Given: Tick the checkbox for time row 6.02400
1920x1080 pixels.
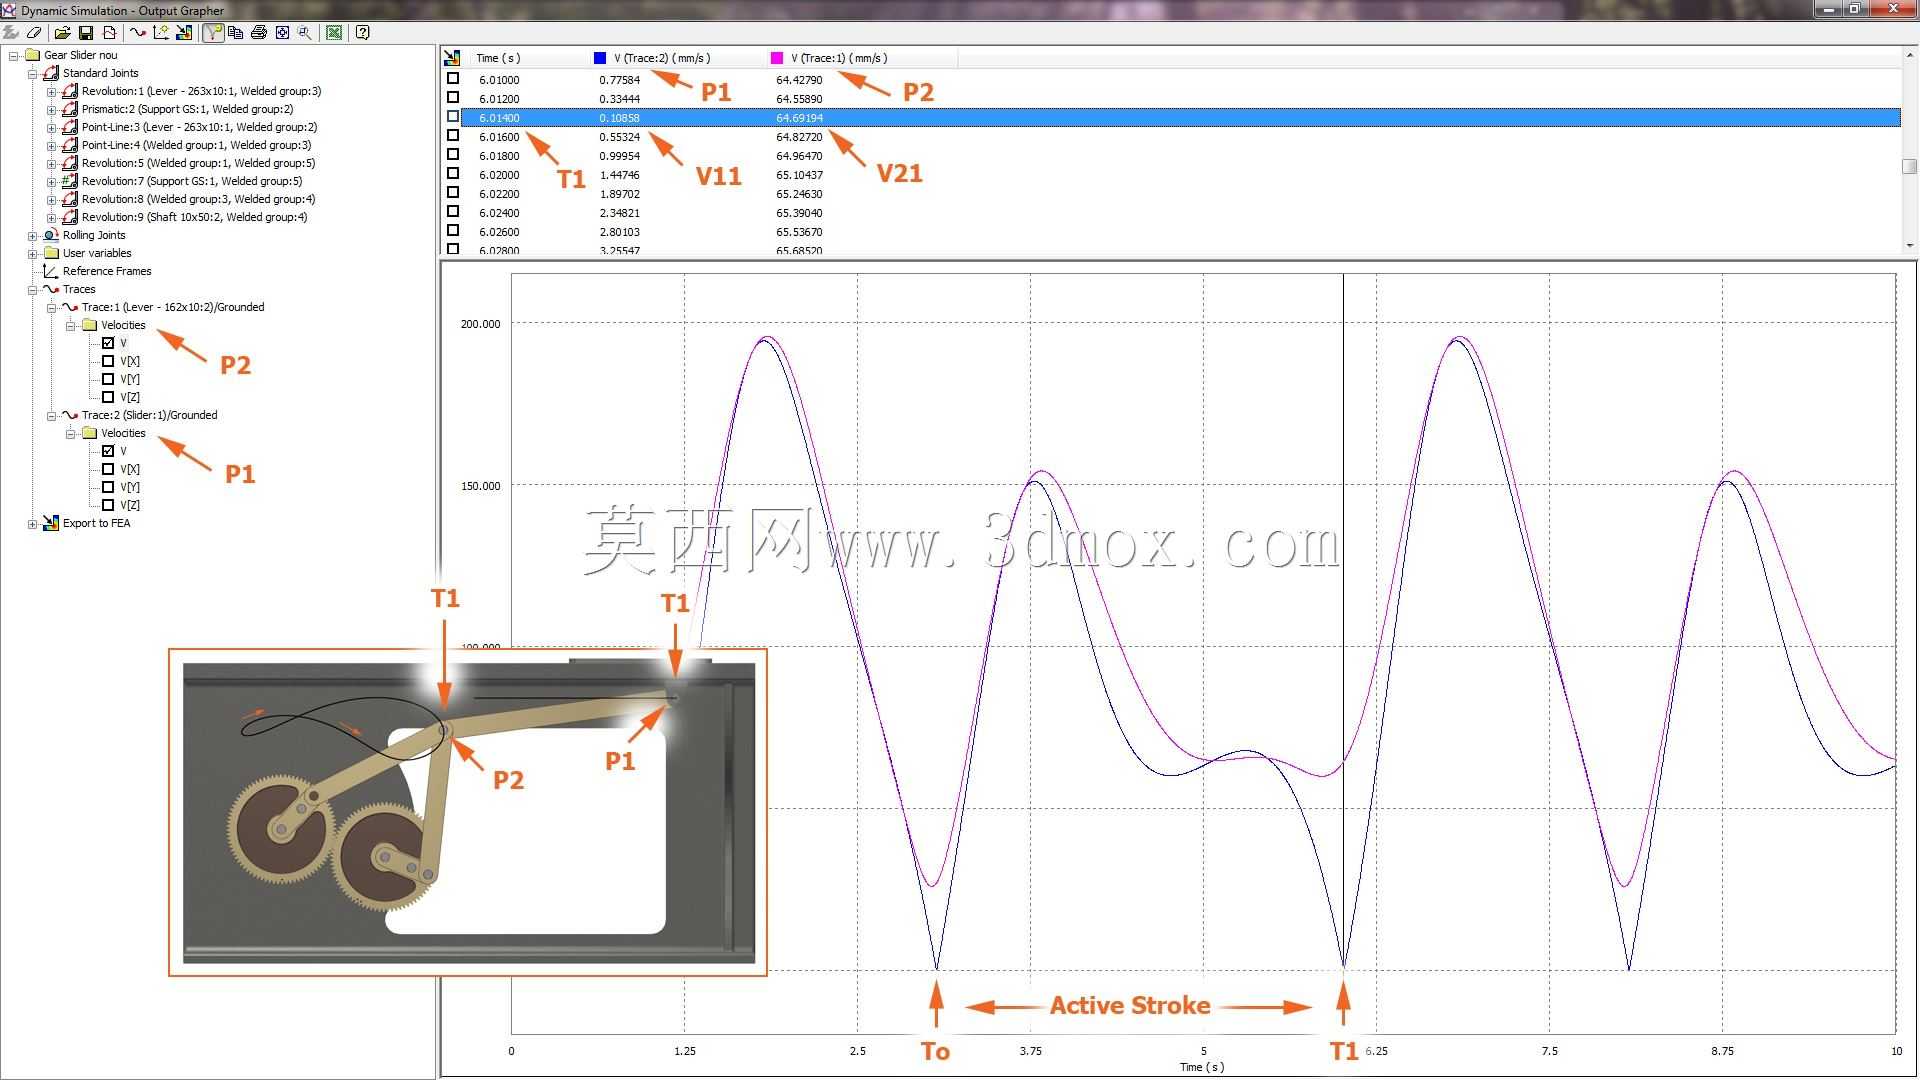Looking at the screenshot, I should pyautogui.click(x=453, y=211).
